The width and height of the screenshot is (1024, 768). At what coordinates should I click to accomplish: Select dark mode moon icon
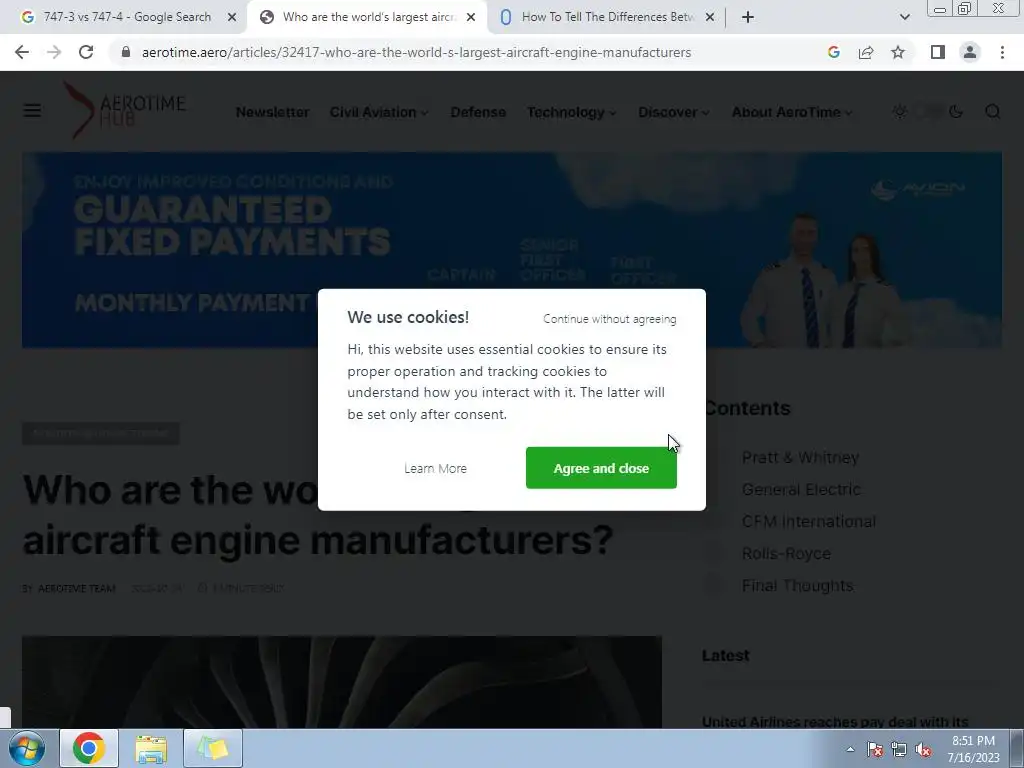click(955, 111)
